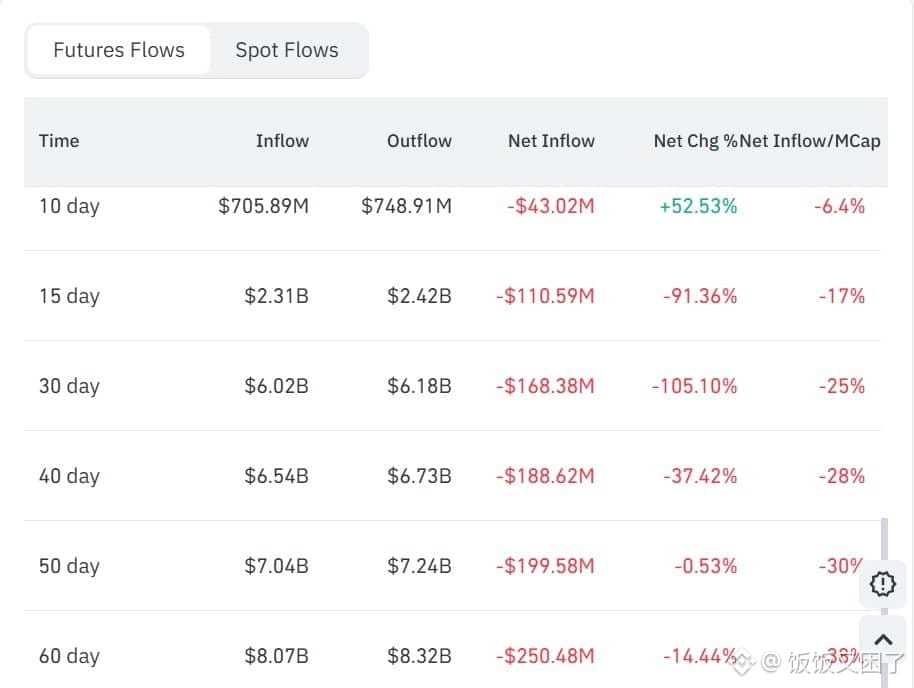Click the hexagon exclamation feedback icon
Image resolution: width=914 pixels, height=688 pixels.
coord(883,584)
